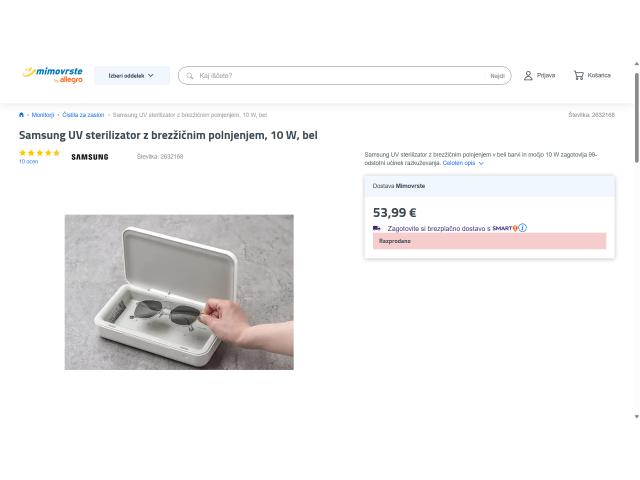Open the 10 ocen reviews link
This screenshot has height=480, width=640.
click(29, 162)
